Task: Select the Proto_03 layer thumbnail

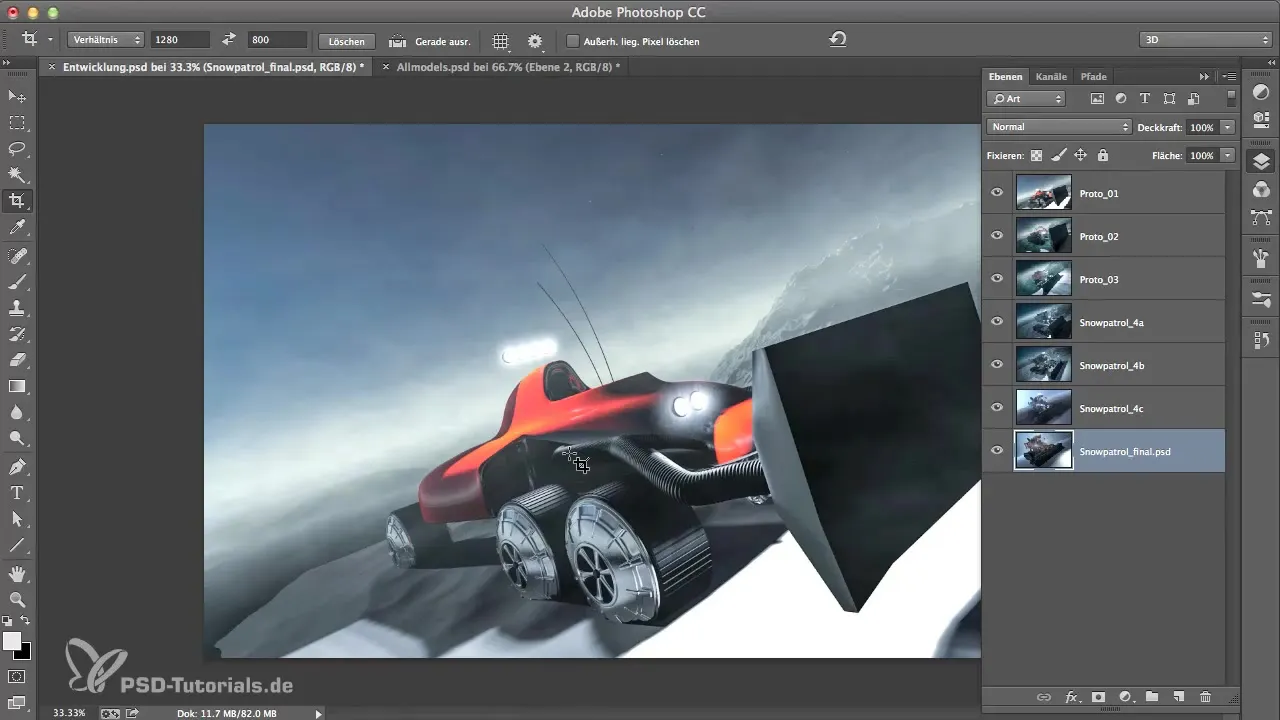Action: point(1043,279)
